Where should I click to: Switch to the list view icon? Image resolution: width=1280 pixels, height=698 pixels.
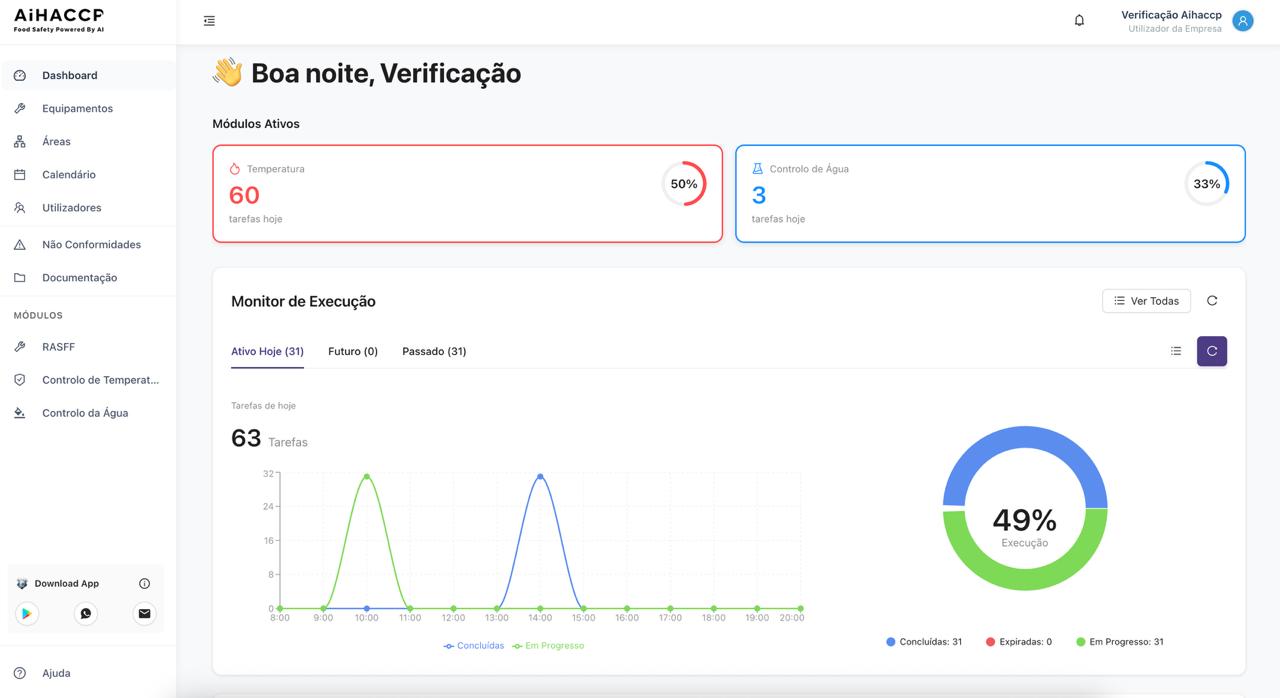1176,351
